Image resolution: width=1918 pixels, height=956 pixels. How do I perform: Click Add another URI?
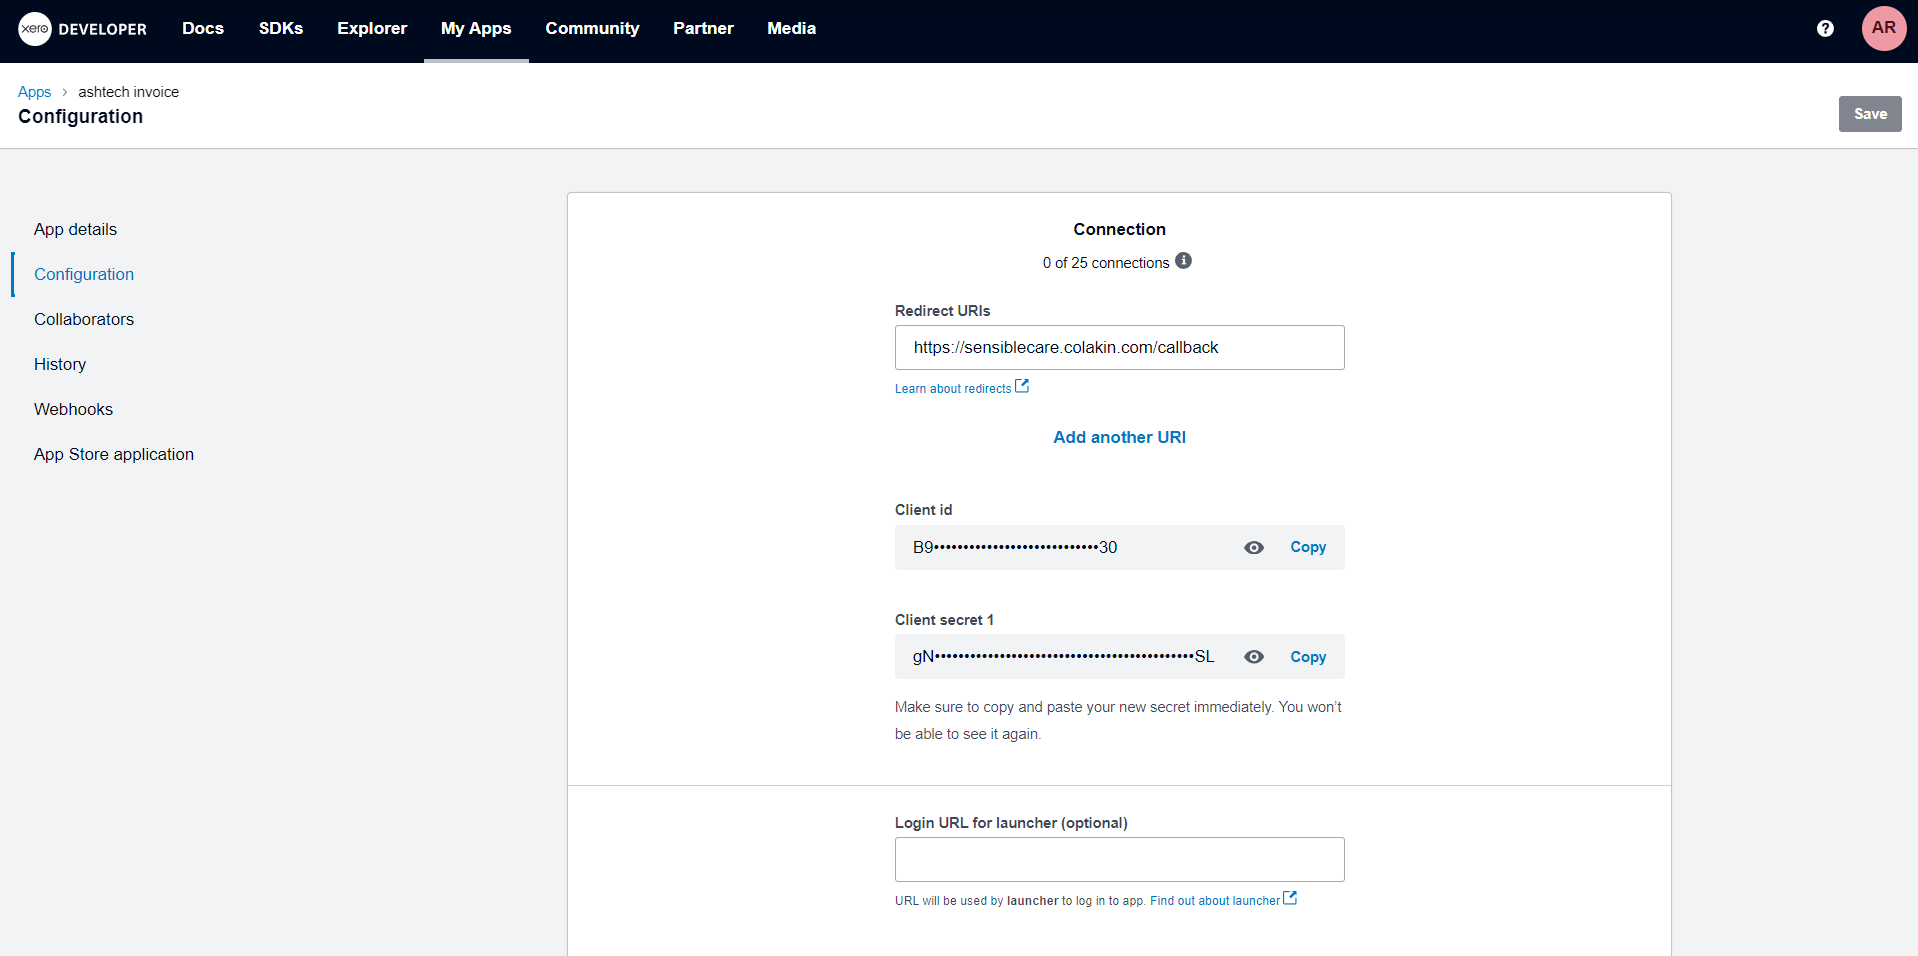(x=1119, y=437)
